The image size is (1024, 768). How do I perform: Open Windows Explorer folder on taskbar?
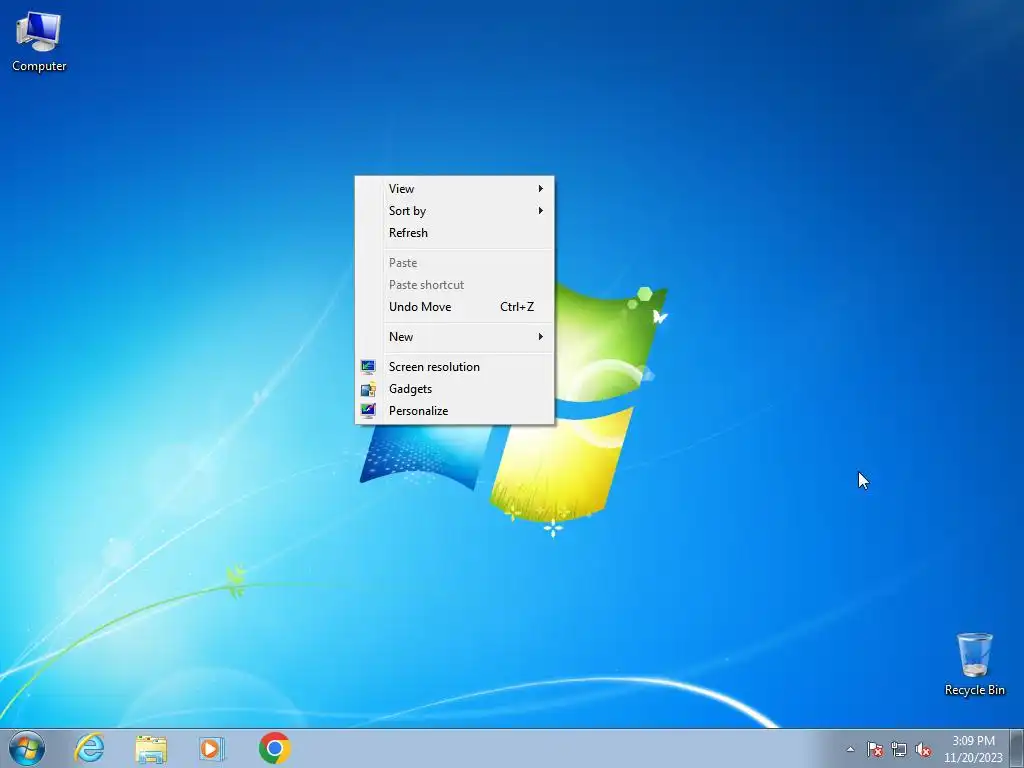click(151, 748)
